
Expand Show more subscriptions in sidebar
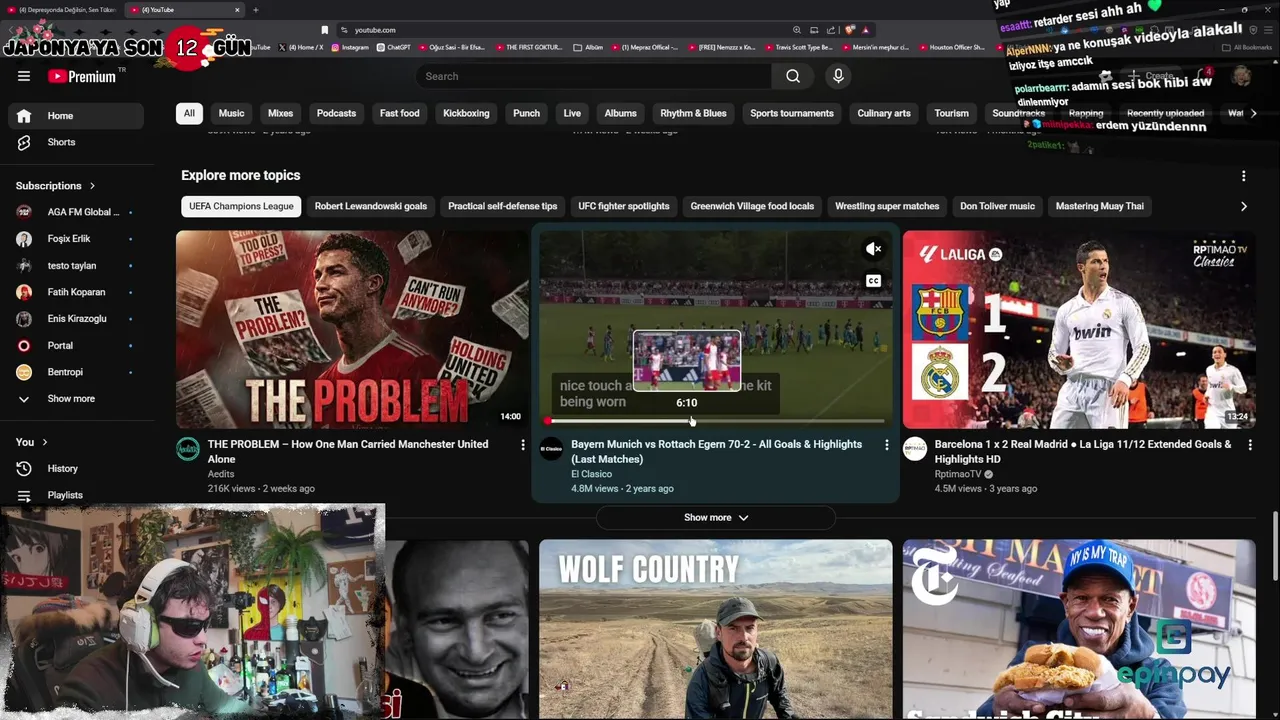(76, 399)
